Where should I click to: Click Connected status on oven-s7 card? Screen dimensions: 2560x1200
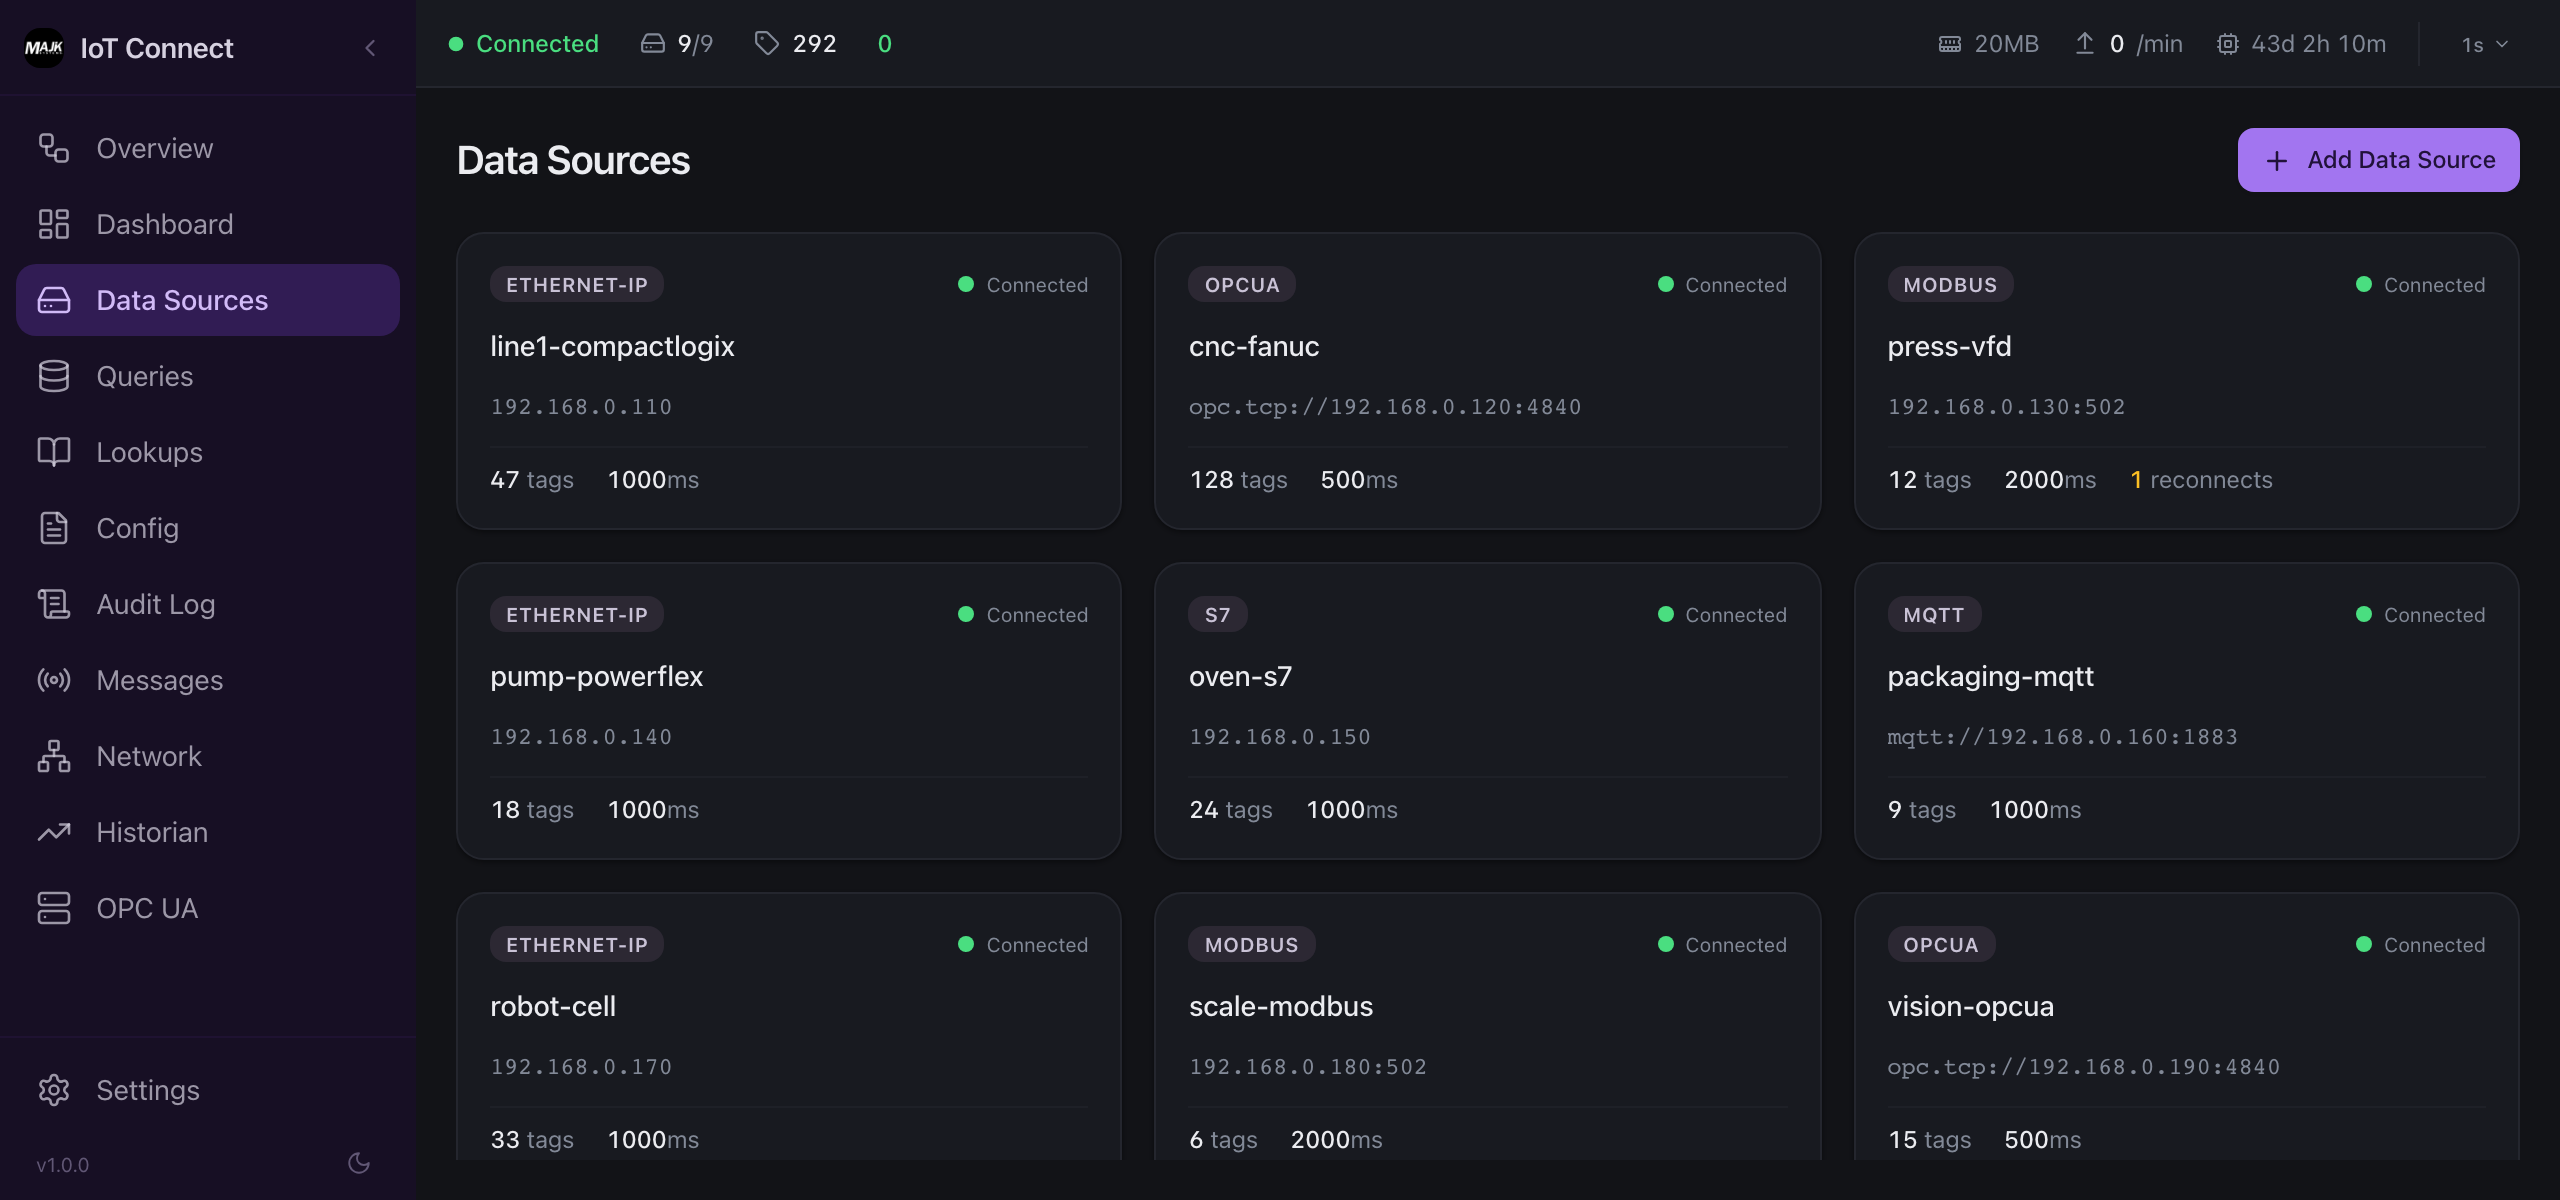pos(1722,615)
